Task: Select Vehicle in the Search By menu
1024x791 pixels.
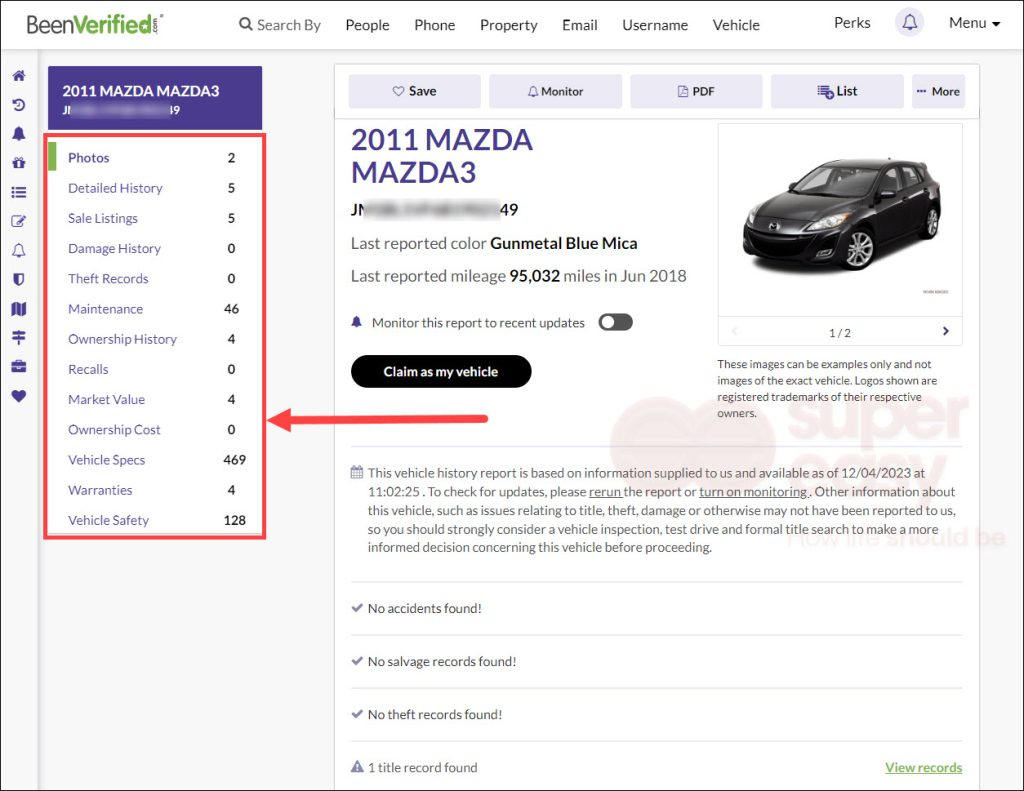Action: coord(736,25)
